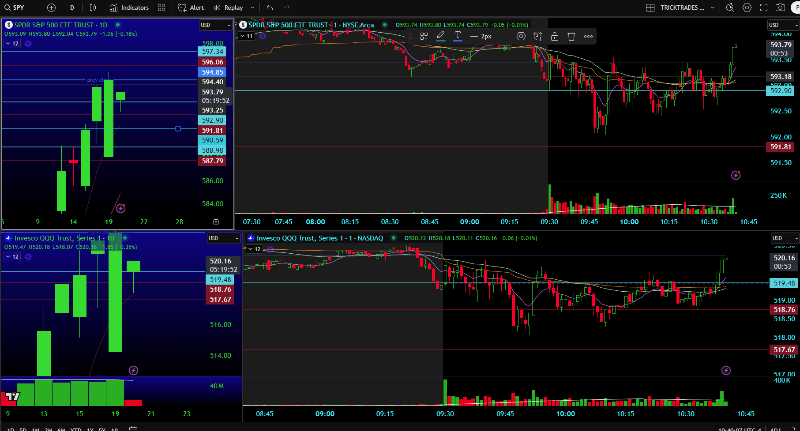Click Invesco QQQ Trust 1D chart title
Viewport: 800px width, 431px height.
click(x=64, y=238)
